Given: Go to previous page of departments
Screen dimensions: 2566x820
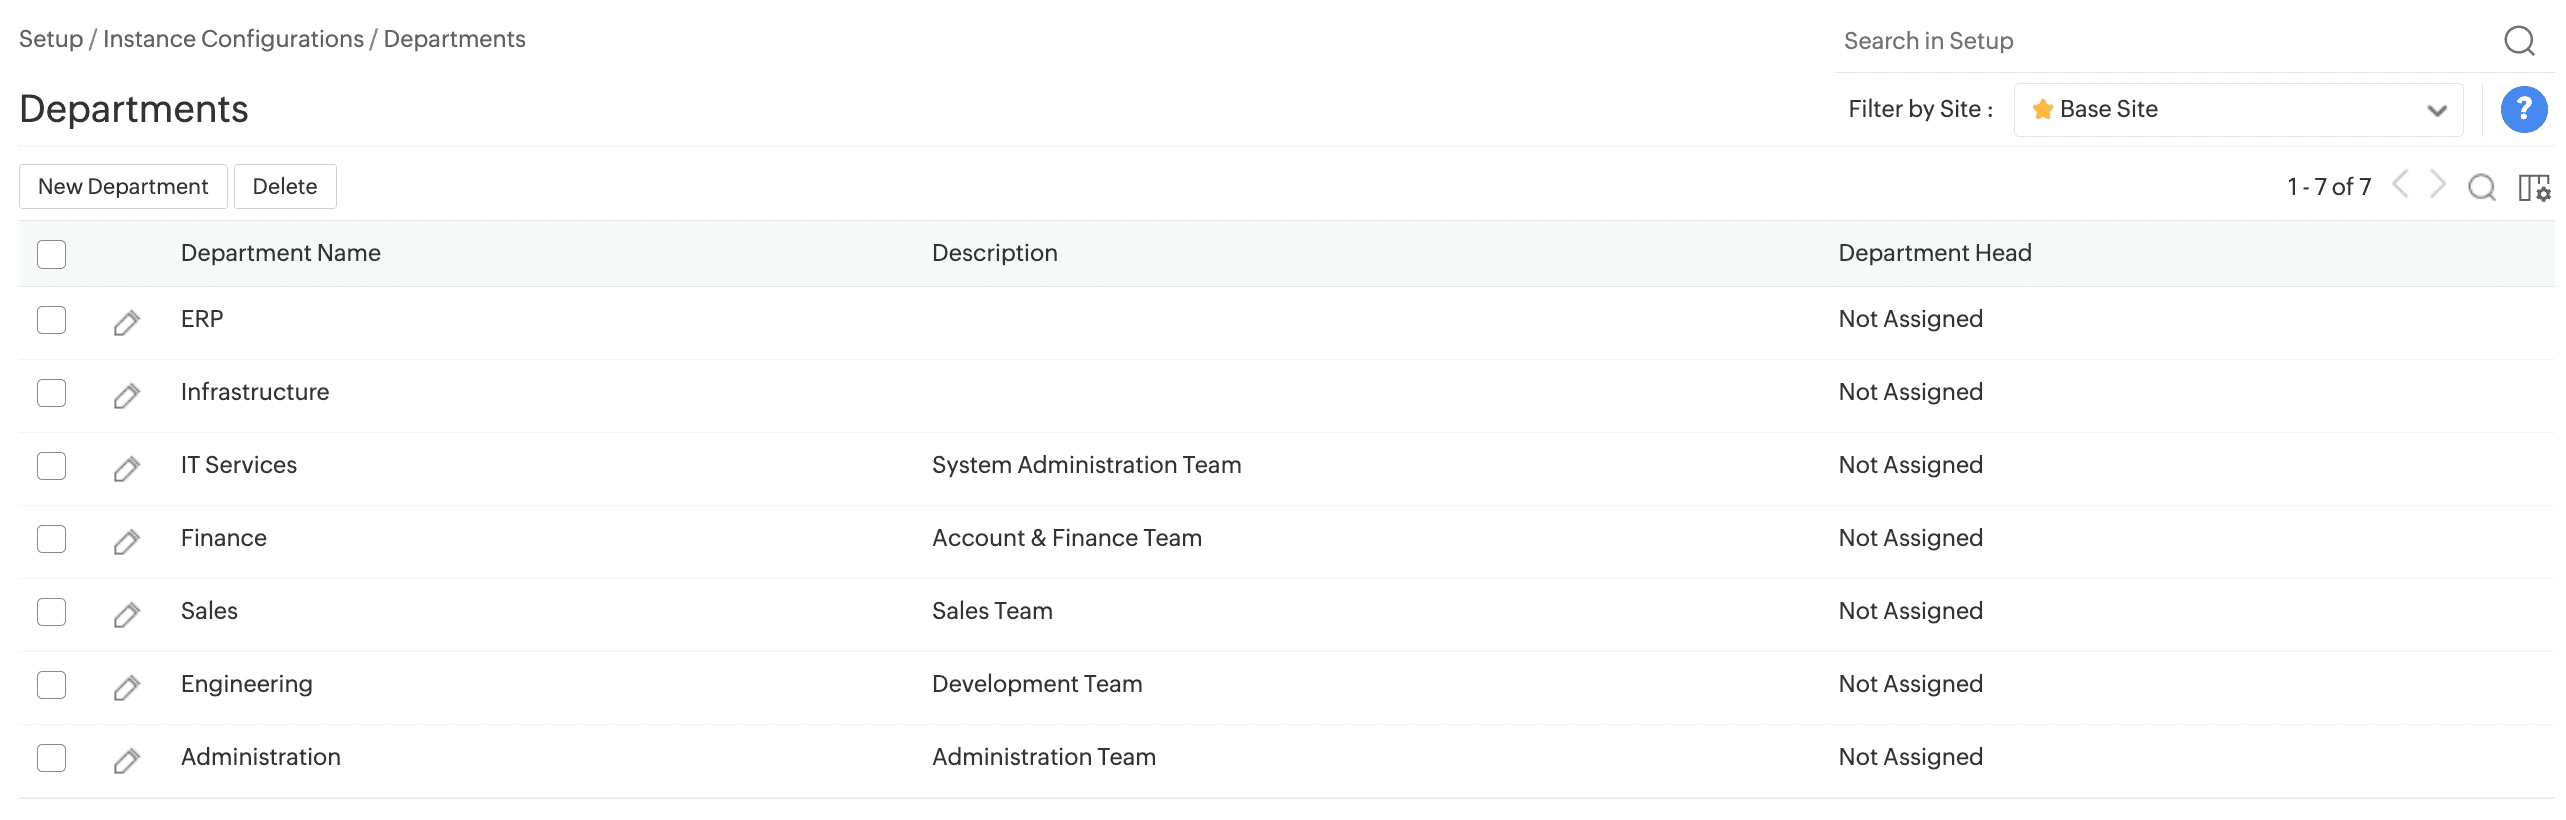Looking at the screenshot, I should coord(2400,185).
